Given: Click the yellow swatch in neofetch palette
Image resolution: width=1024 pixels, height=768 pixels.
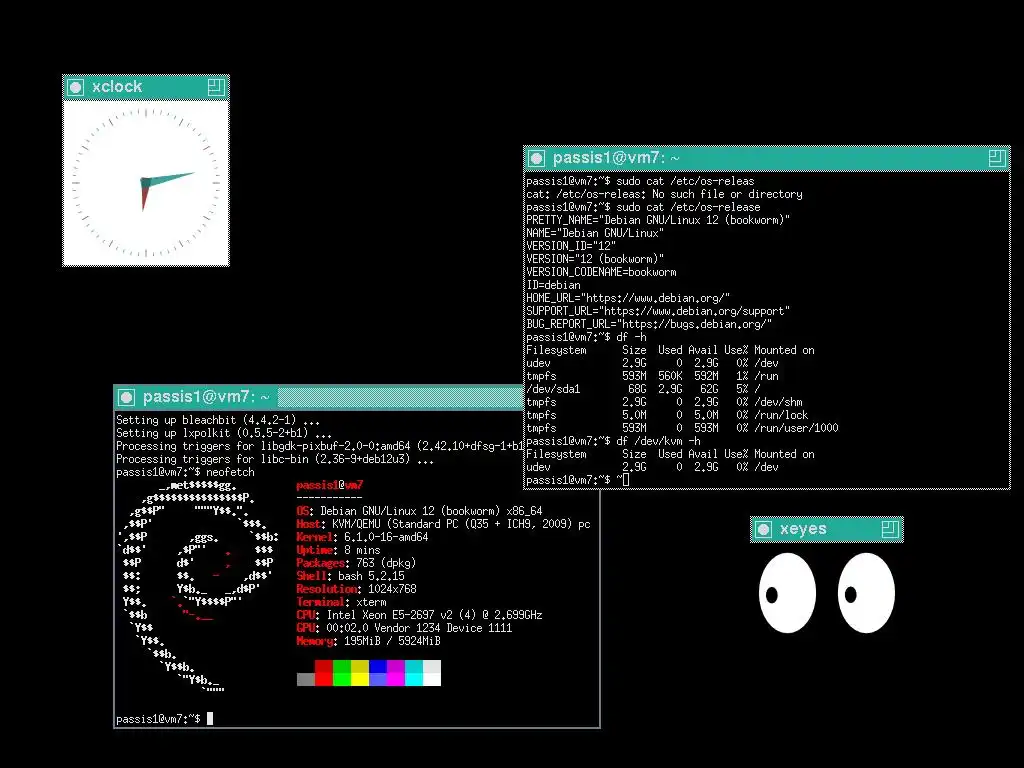Looking at the screenshot, I should pyautogui.click(x=360, y=673).
